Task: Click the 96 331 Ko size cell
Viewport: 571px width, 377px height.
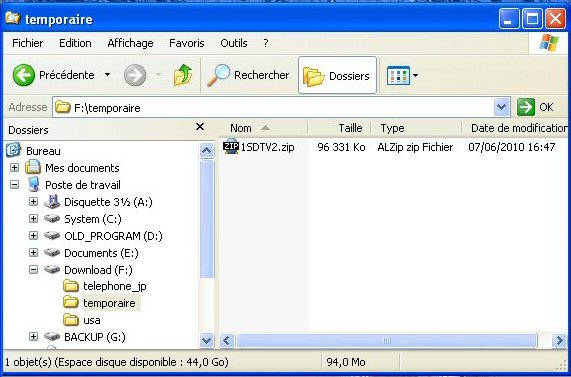Action: [x=341, y=147]
